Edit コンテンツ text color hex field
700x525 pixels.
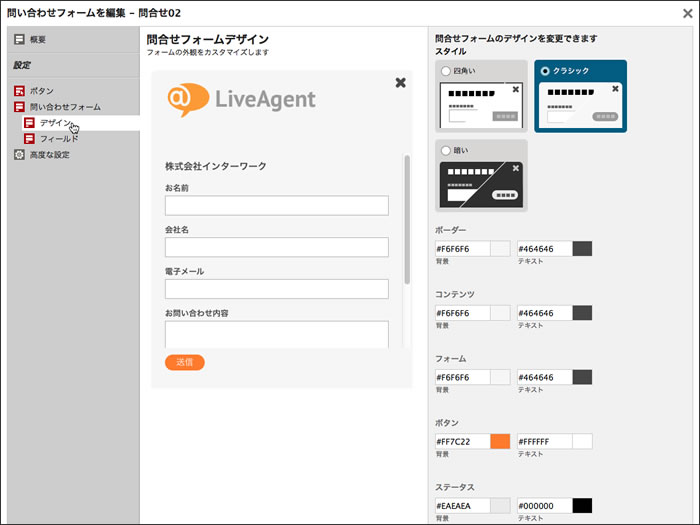point(545,313)
